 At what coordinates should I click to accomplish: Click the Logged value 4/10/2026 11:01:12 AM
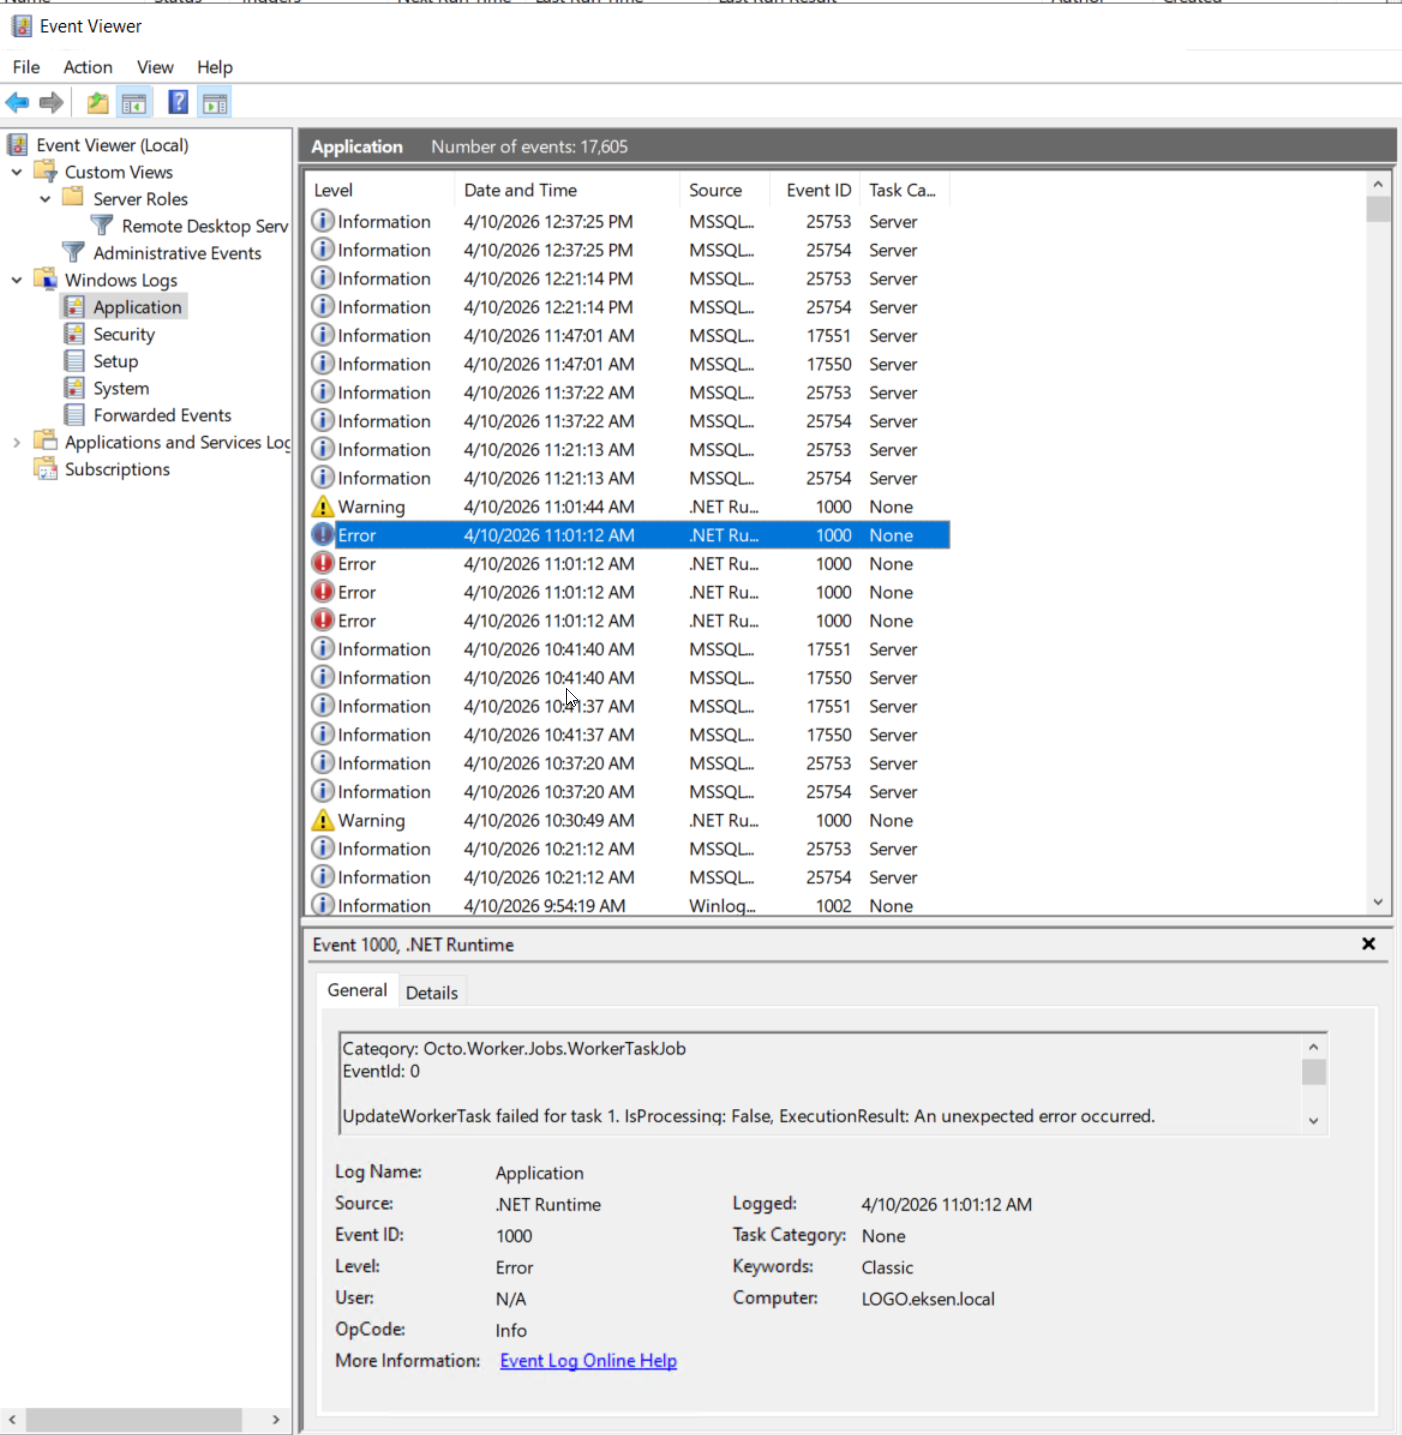(x=946, y=1205)
